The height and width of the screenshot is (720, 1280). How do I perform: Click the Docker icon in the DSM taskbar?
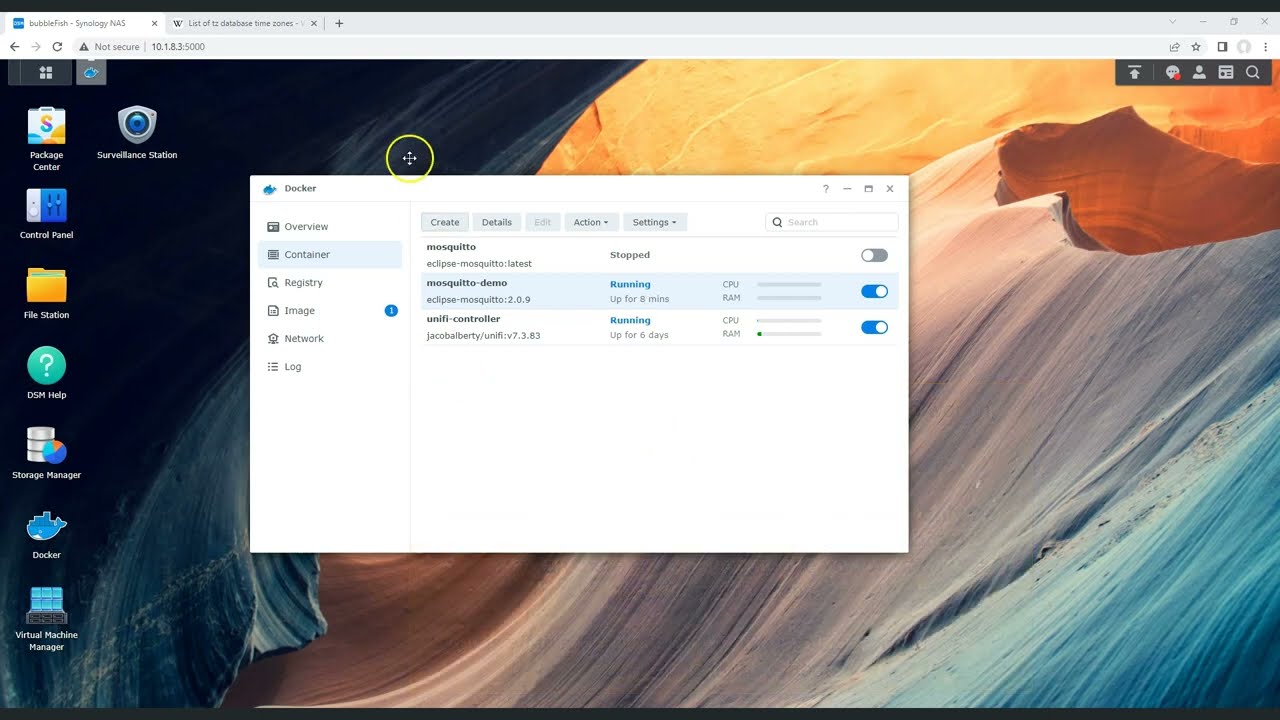(x=91, y=72)
